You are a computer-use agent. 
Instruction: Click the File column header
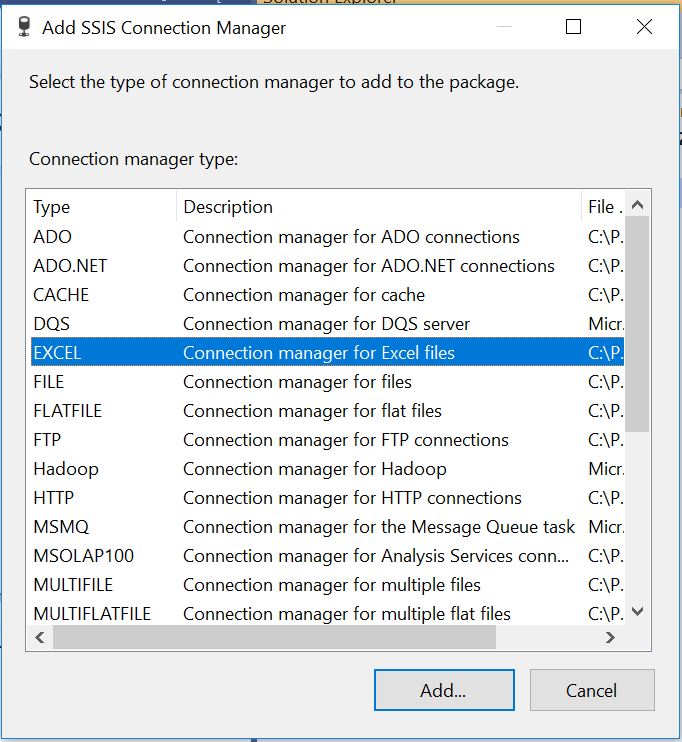(603, 207)
